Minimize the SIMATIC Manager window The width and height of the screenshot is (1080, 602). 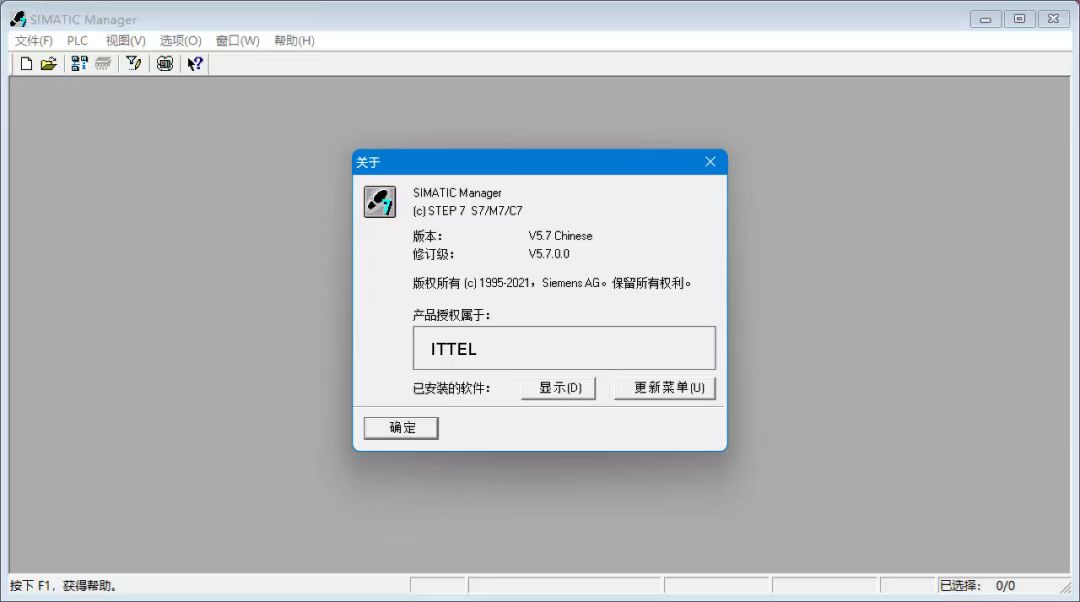pyautogui.click(x=986, y=19)
